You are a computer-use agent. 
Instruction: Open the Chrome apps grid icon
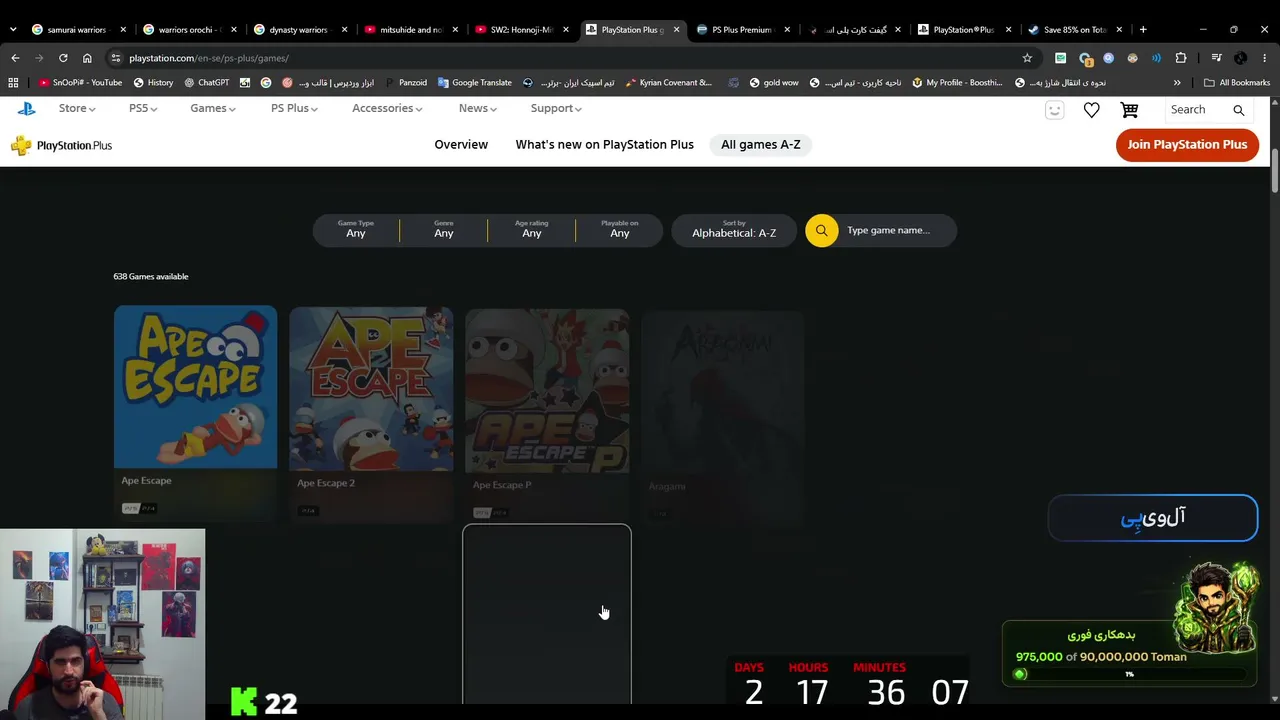tap(13, 83)
